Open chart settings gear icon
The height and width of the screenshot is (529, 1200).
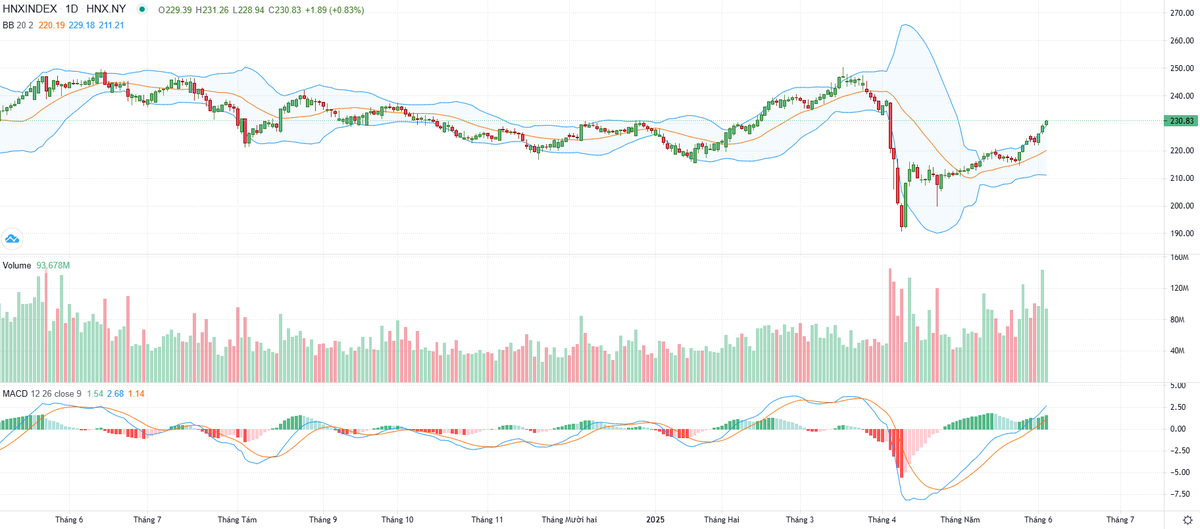[x=1185, y=520]
